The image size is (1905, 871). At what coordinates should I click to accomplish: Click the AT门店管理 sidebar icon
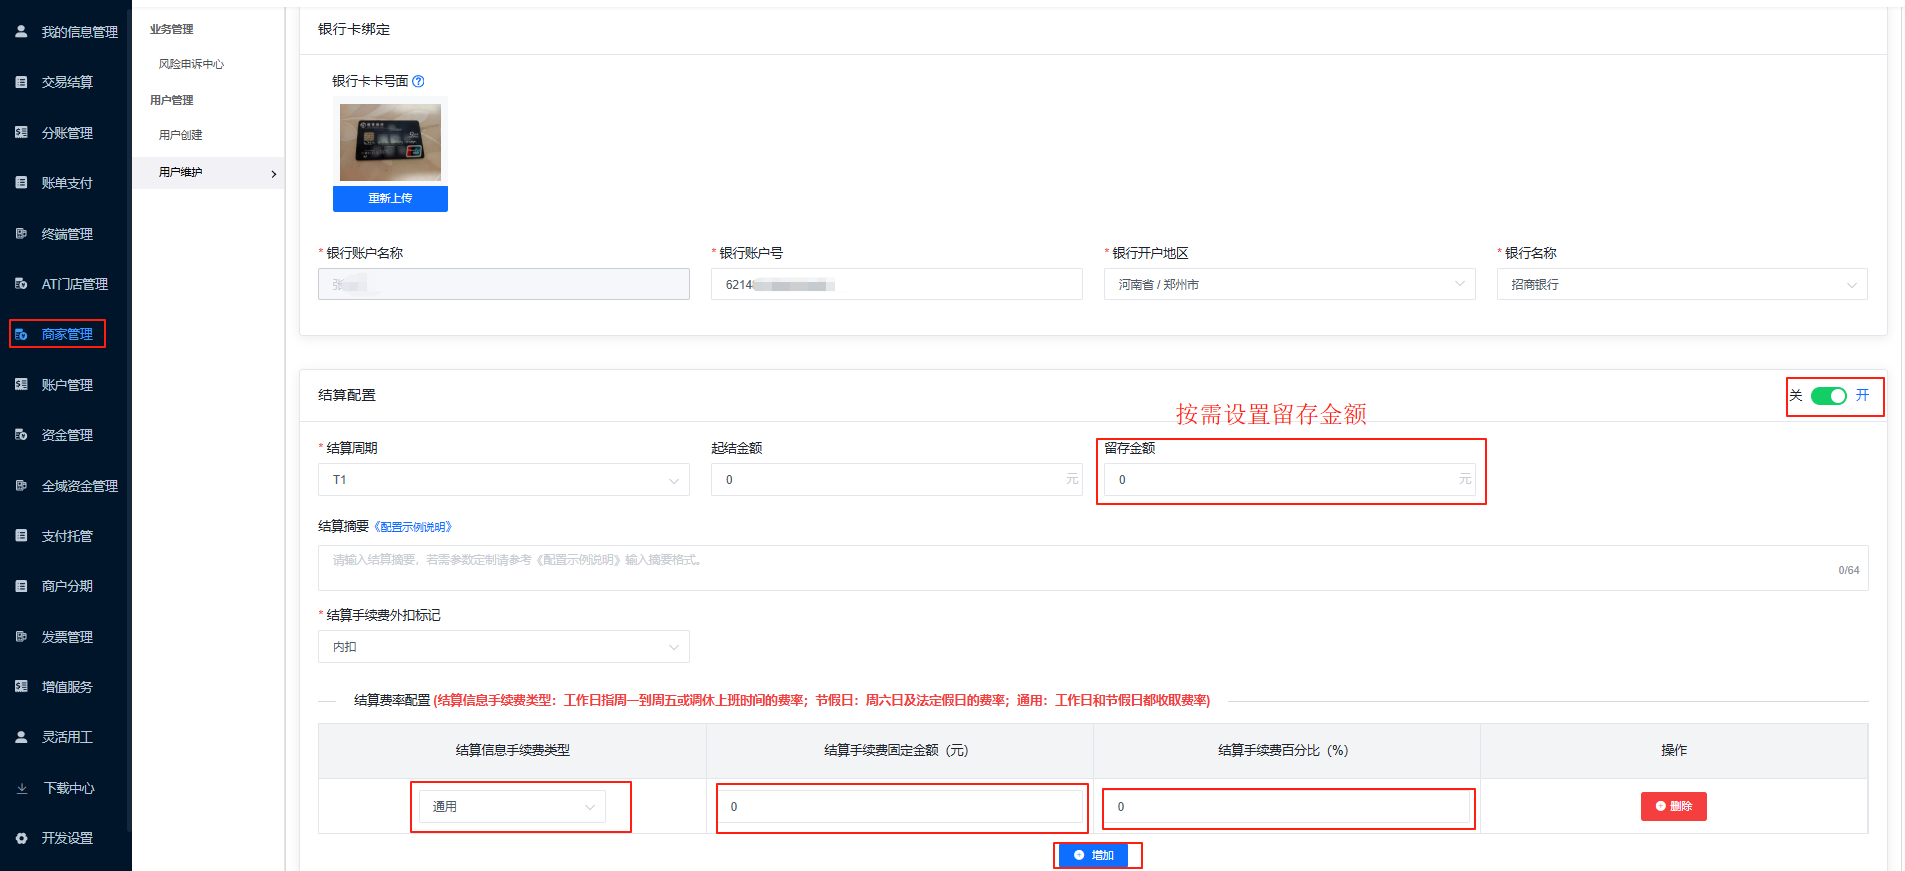click(21, 284)
